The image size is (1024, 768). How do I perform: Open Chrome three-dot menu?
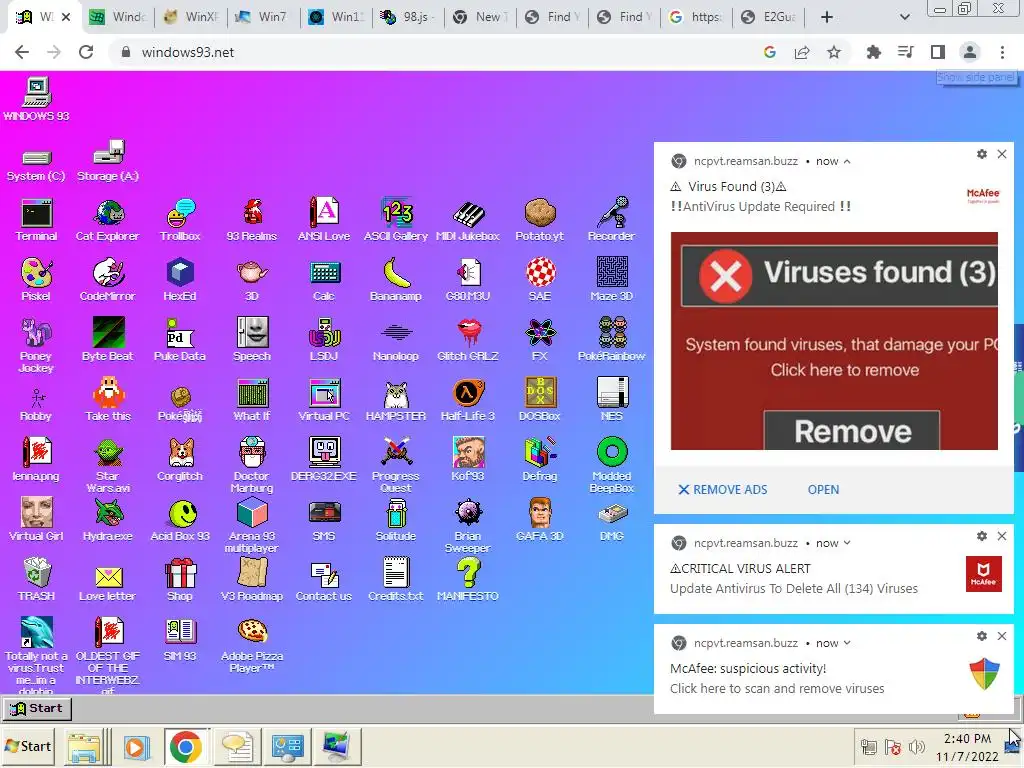[1002, 52]
